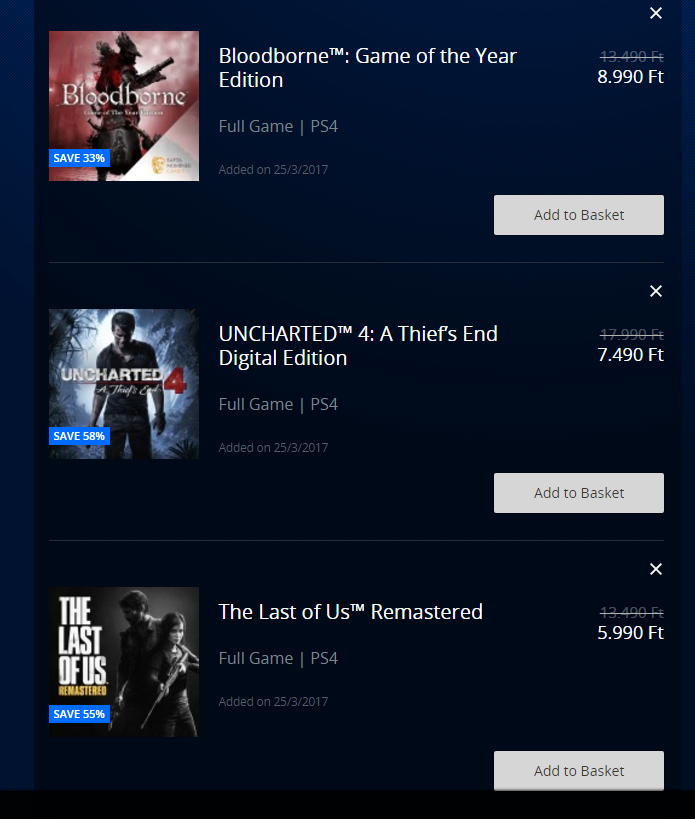
Task: Click PS4 platform label under Bloodborne title
Action: (324, 126)
